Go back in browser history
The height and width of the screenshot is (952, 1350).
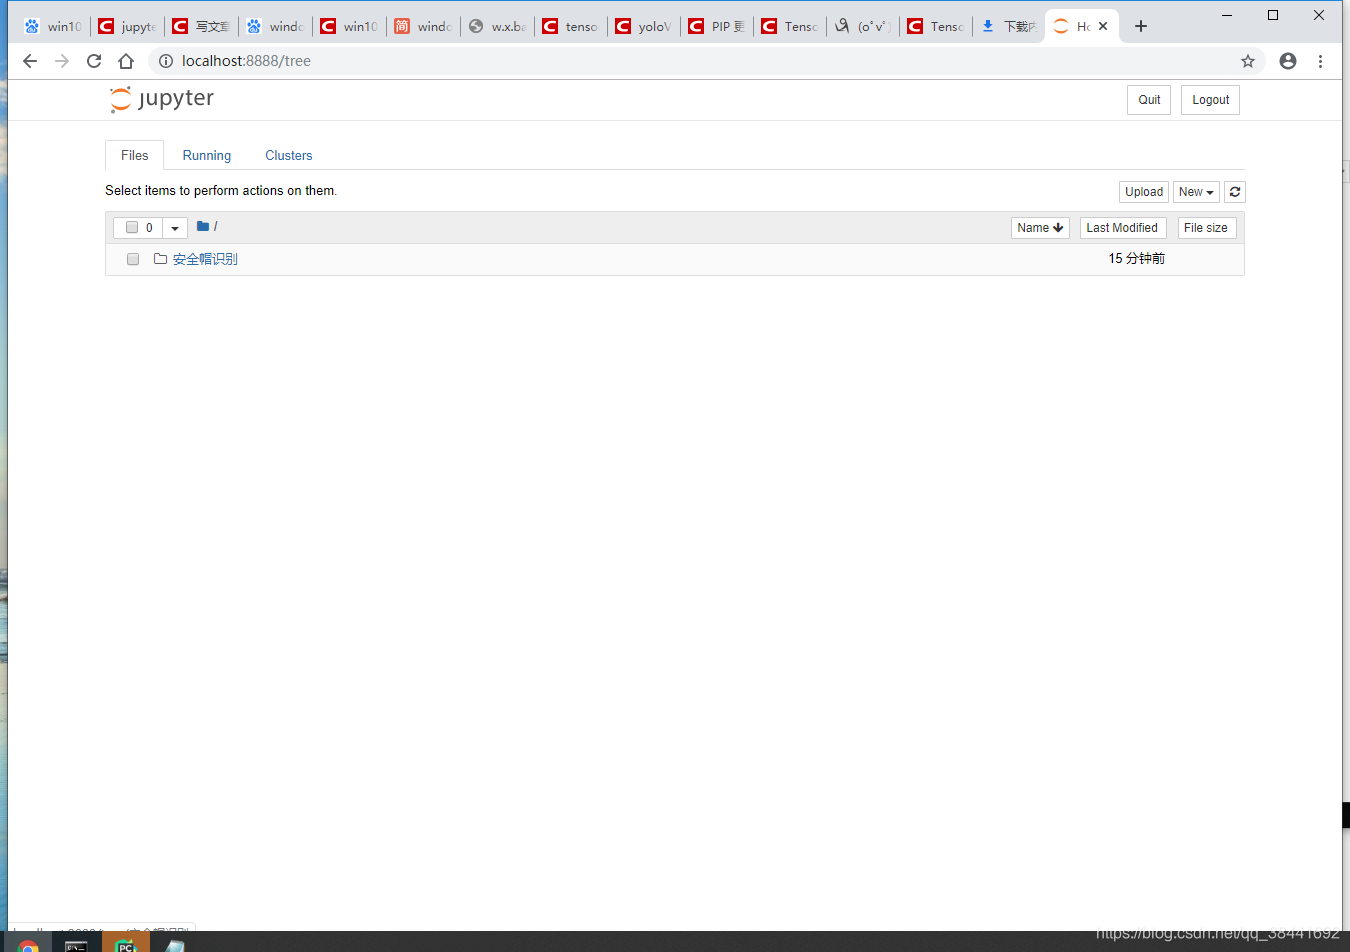click(30, 61)
